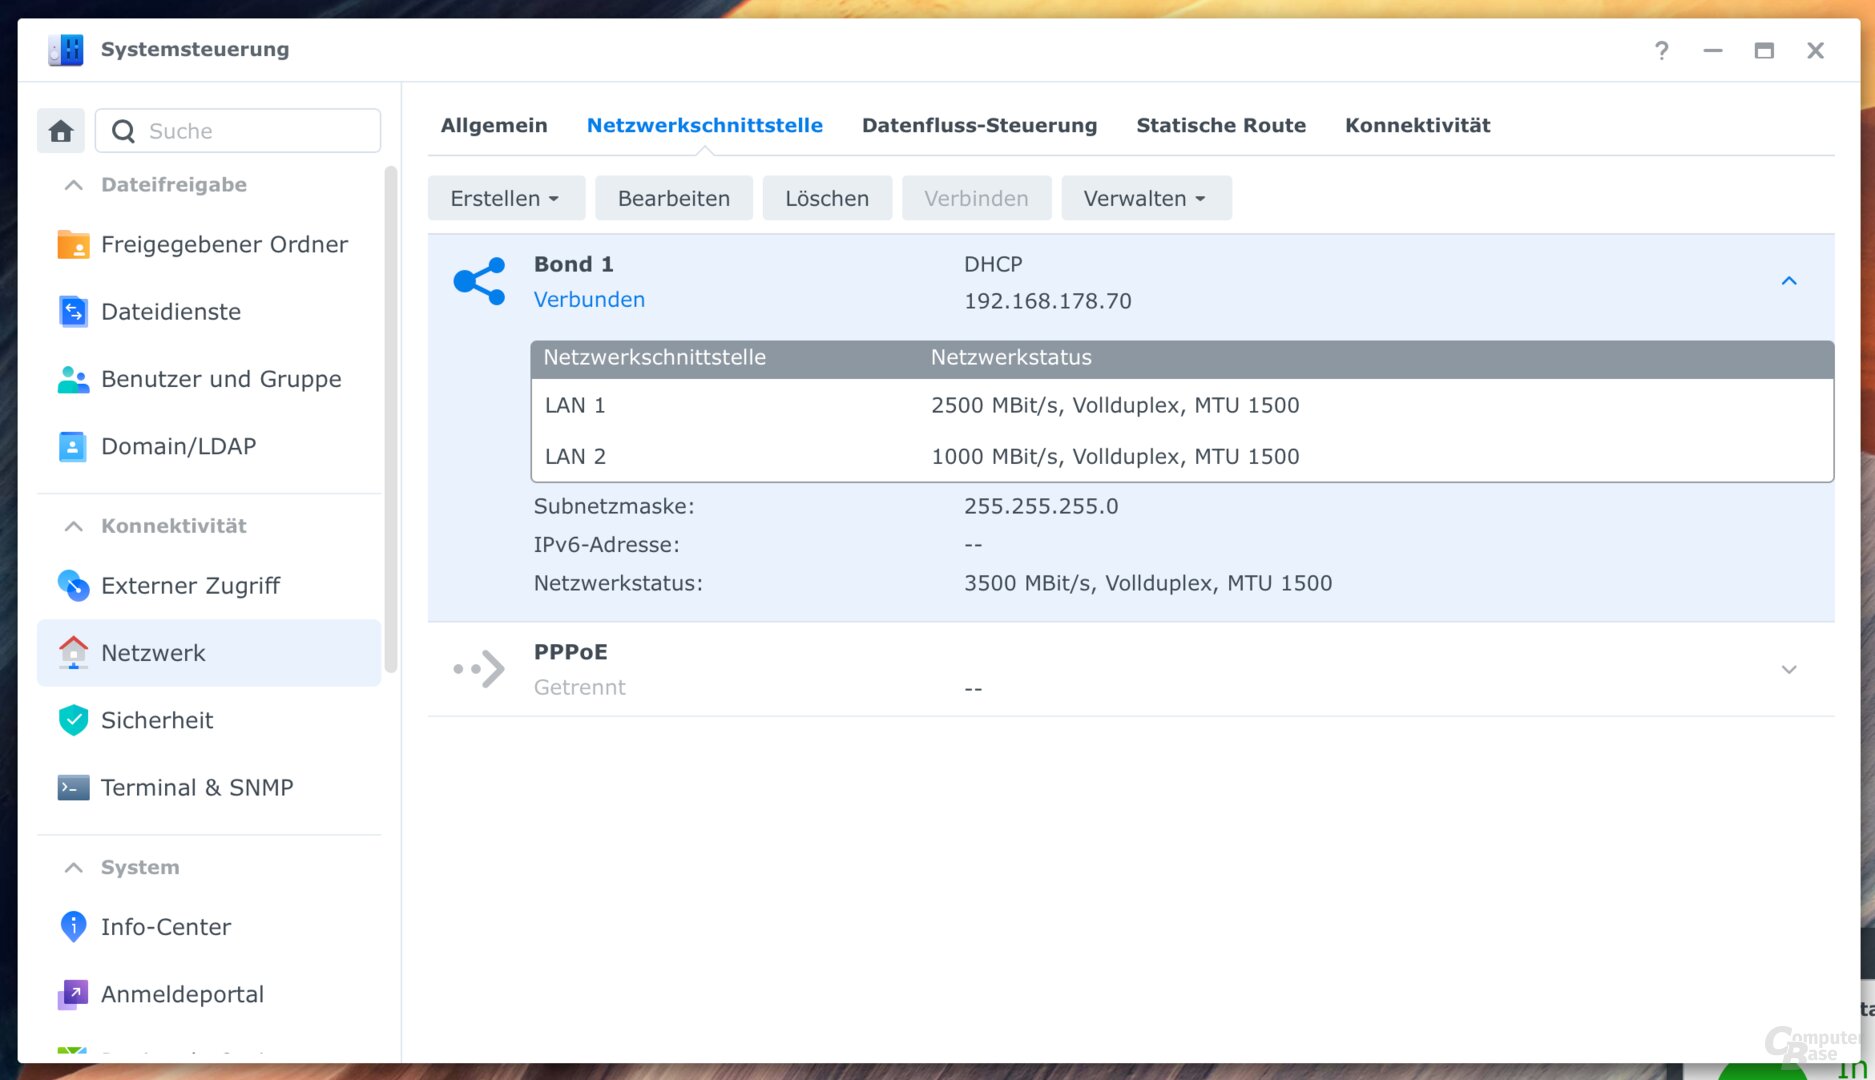Open Benutzer und Gruppe via its icon
Image resolution: width=1875 pixels, height=1080 pixels.
[x=73, y=378]
